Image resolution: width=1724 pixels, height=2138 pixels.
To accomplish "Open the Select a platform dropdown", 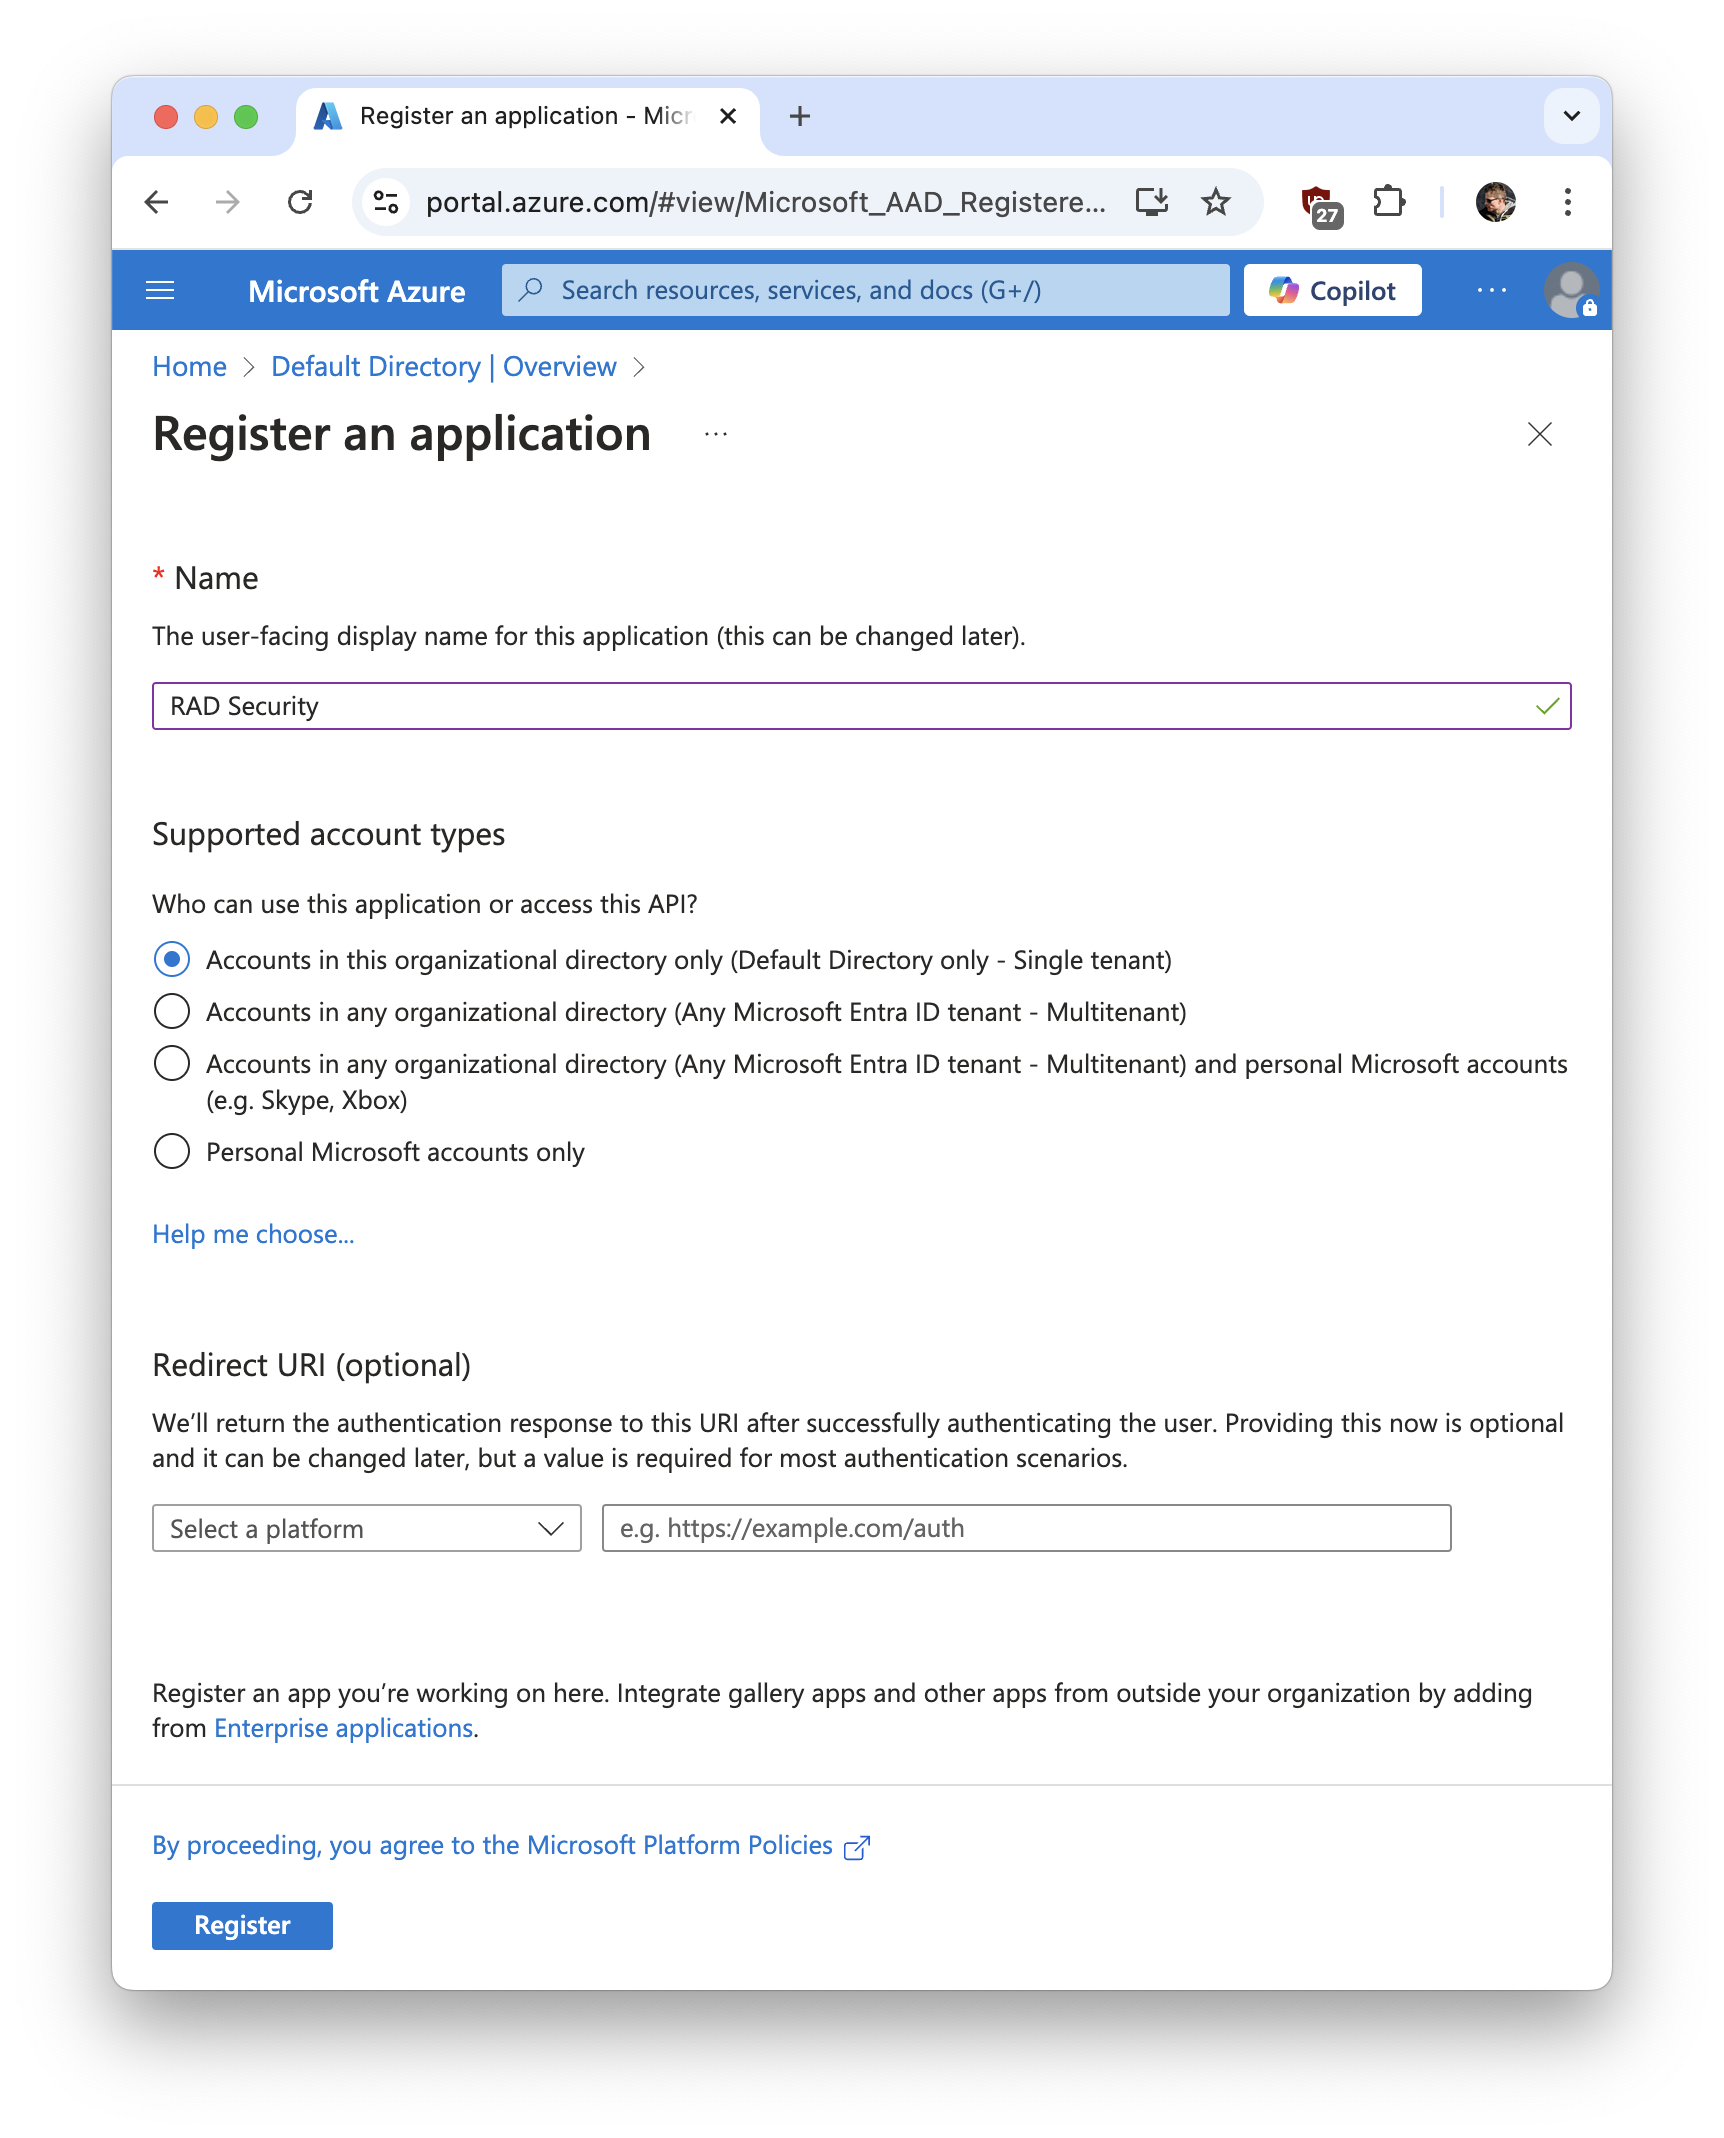I will [366, 1528].
